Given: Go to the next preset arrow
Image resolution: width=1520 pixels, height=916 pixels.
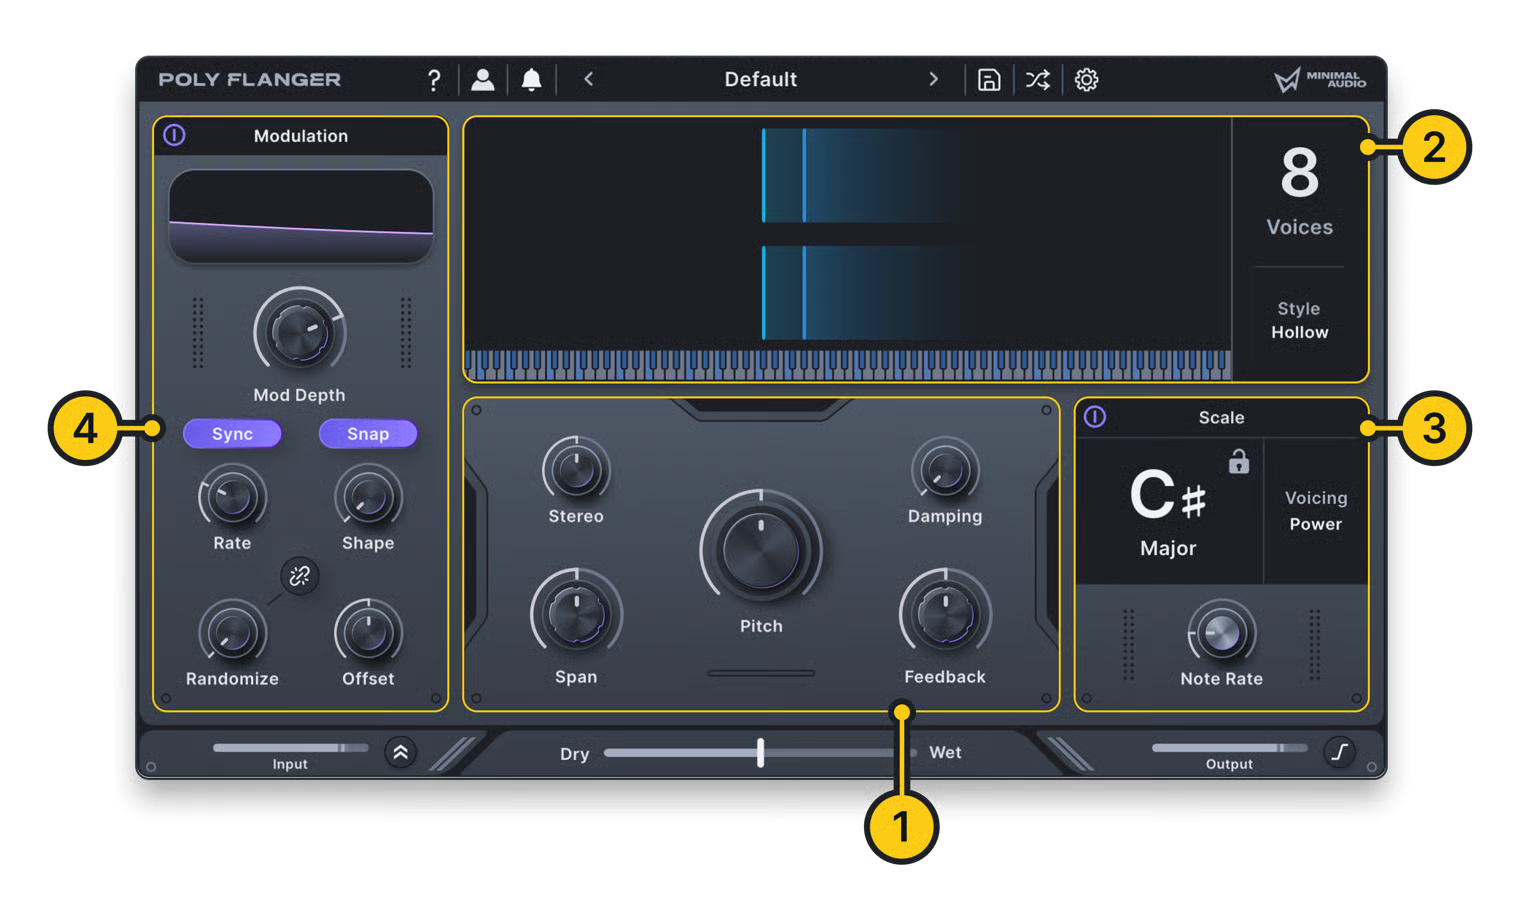Looking at the screenshot, I should [x=933, y=79].
